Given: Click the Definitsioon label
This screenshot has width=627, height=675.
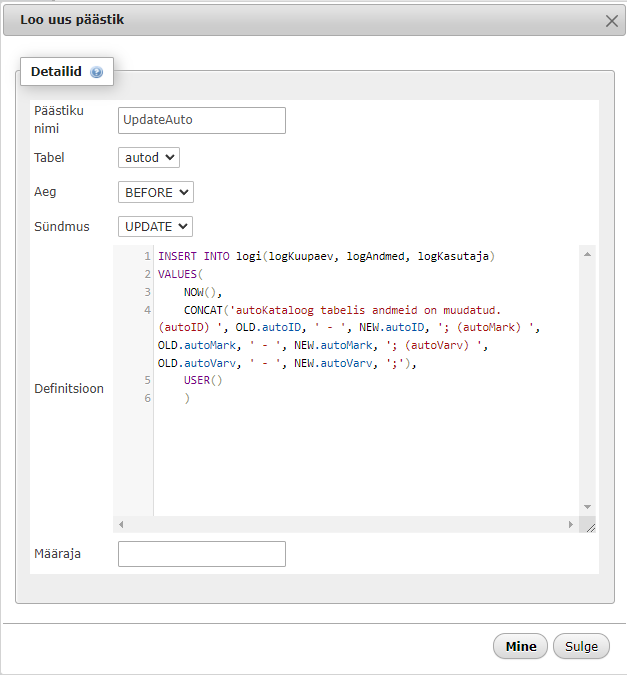Looking at the screenshot, I should (x=69, y=389).
